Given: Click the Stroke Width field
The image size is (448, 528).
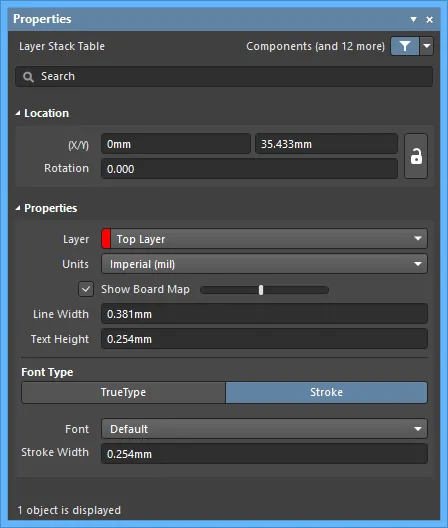Looking at the screenshot, I should point(264,454).
